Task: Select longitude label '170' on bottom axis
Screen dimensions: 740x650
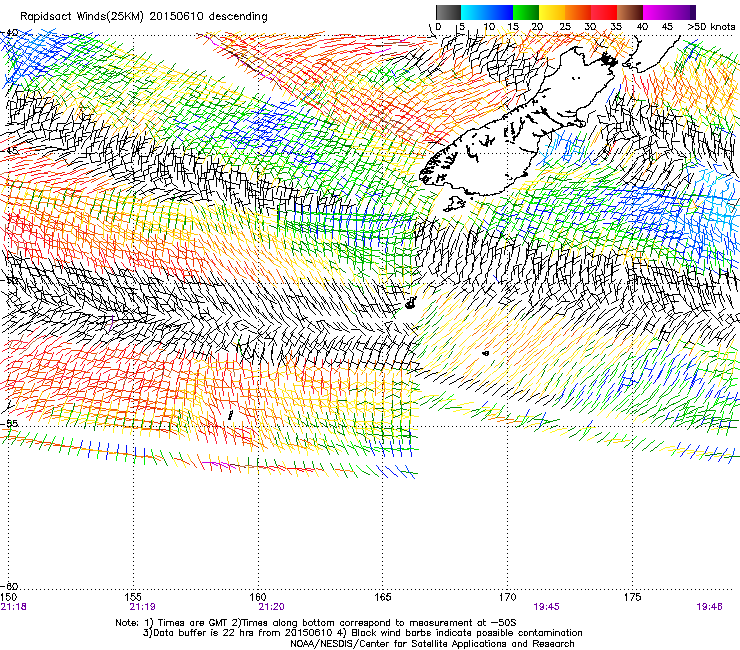Action: point(507,597)
